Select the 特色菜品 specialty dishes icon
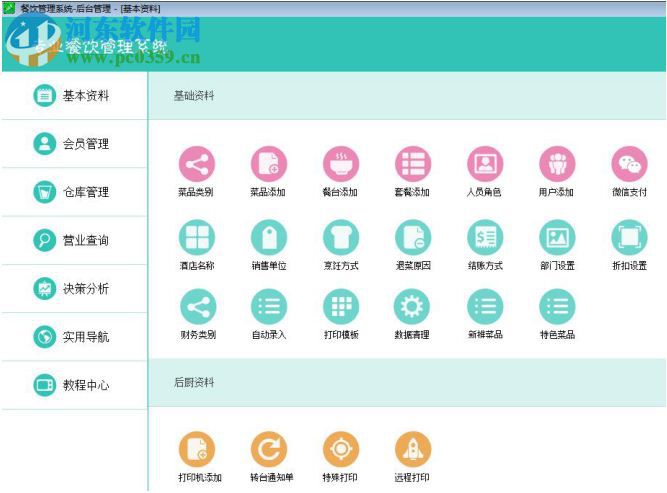 click(x=557, y=307)
